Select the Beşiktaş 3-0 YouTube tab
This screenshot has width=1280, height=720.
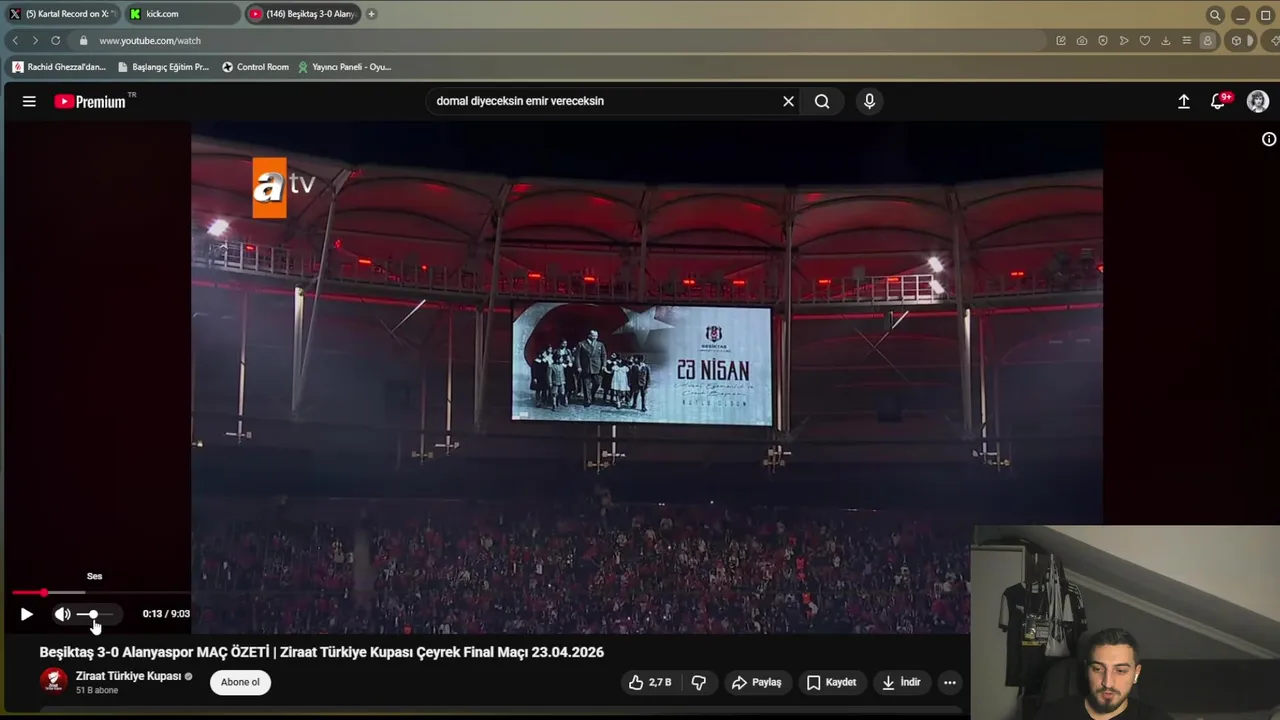[x=302, y=14]
